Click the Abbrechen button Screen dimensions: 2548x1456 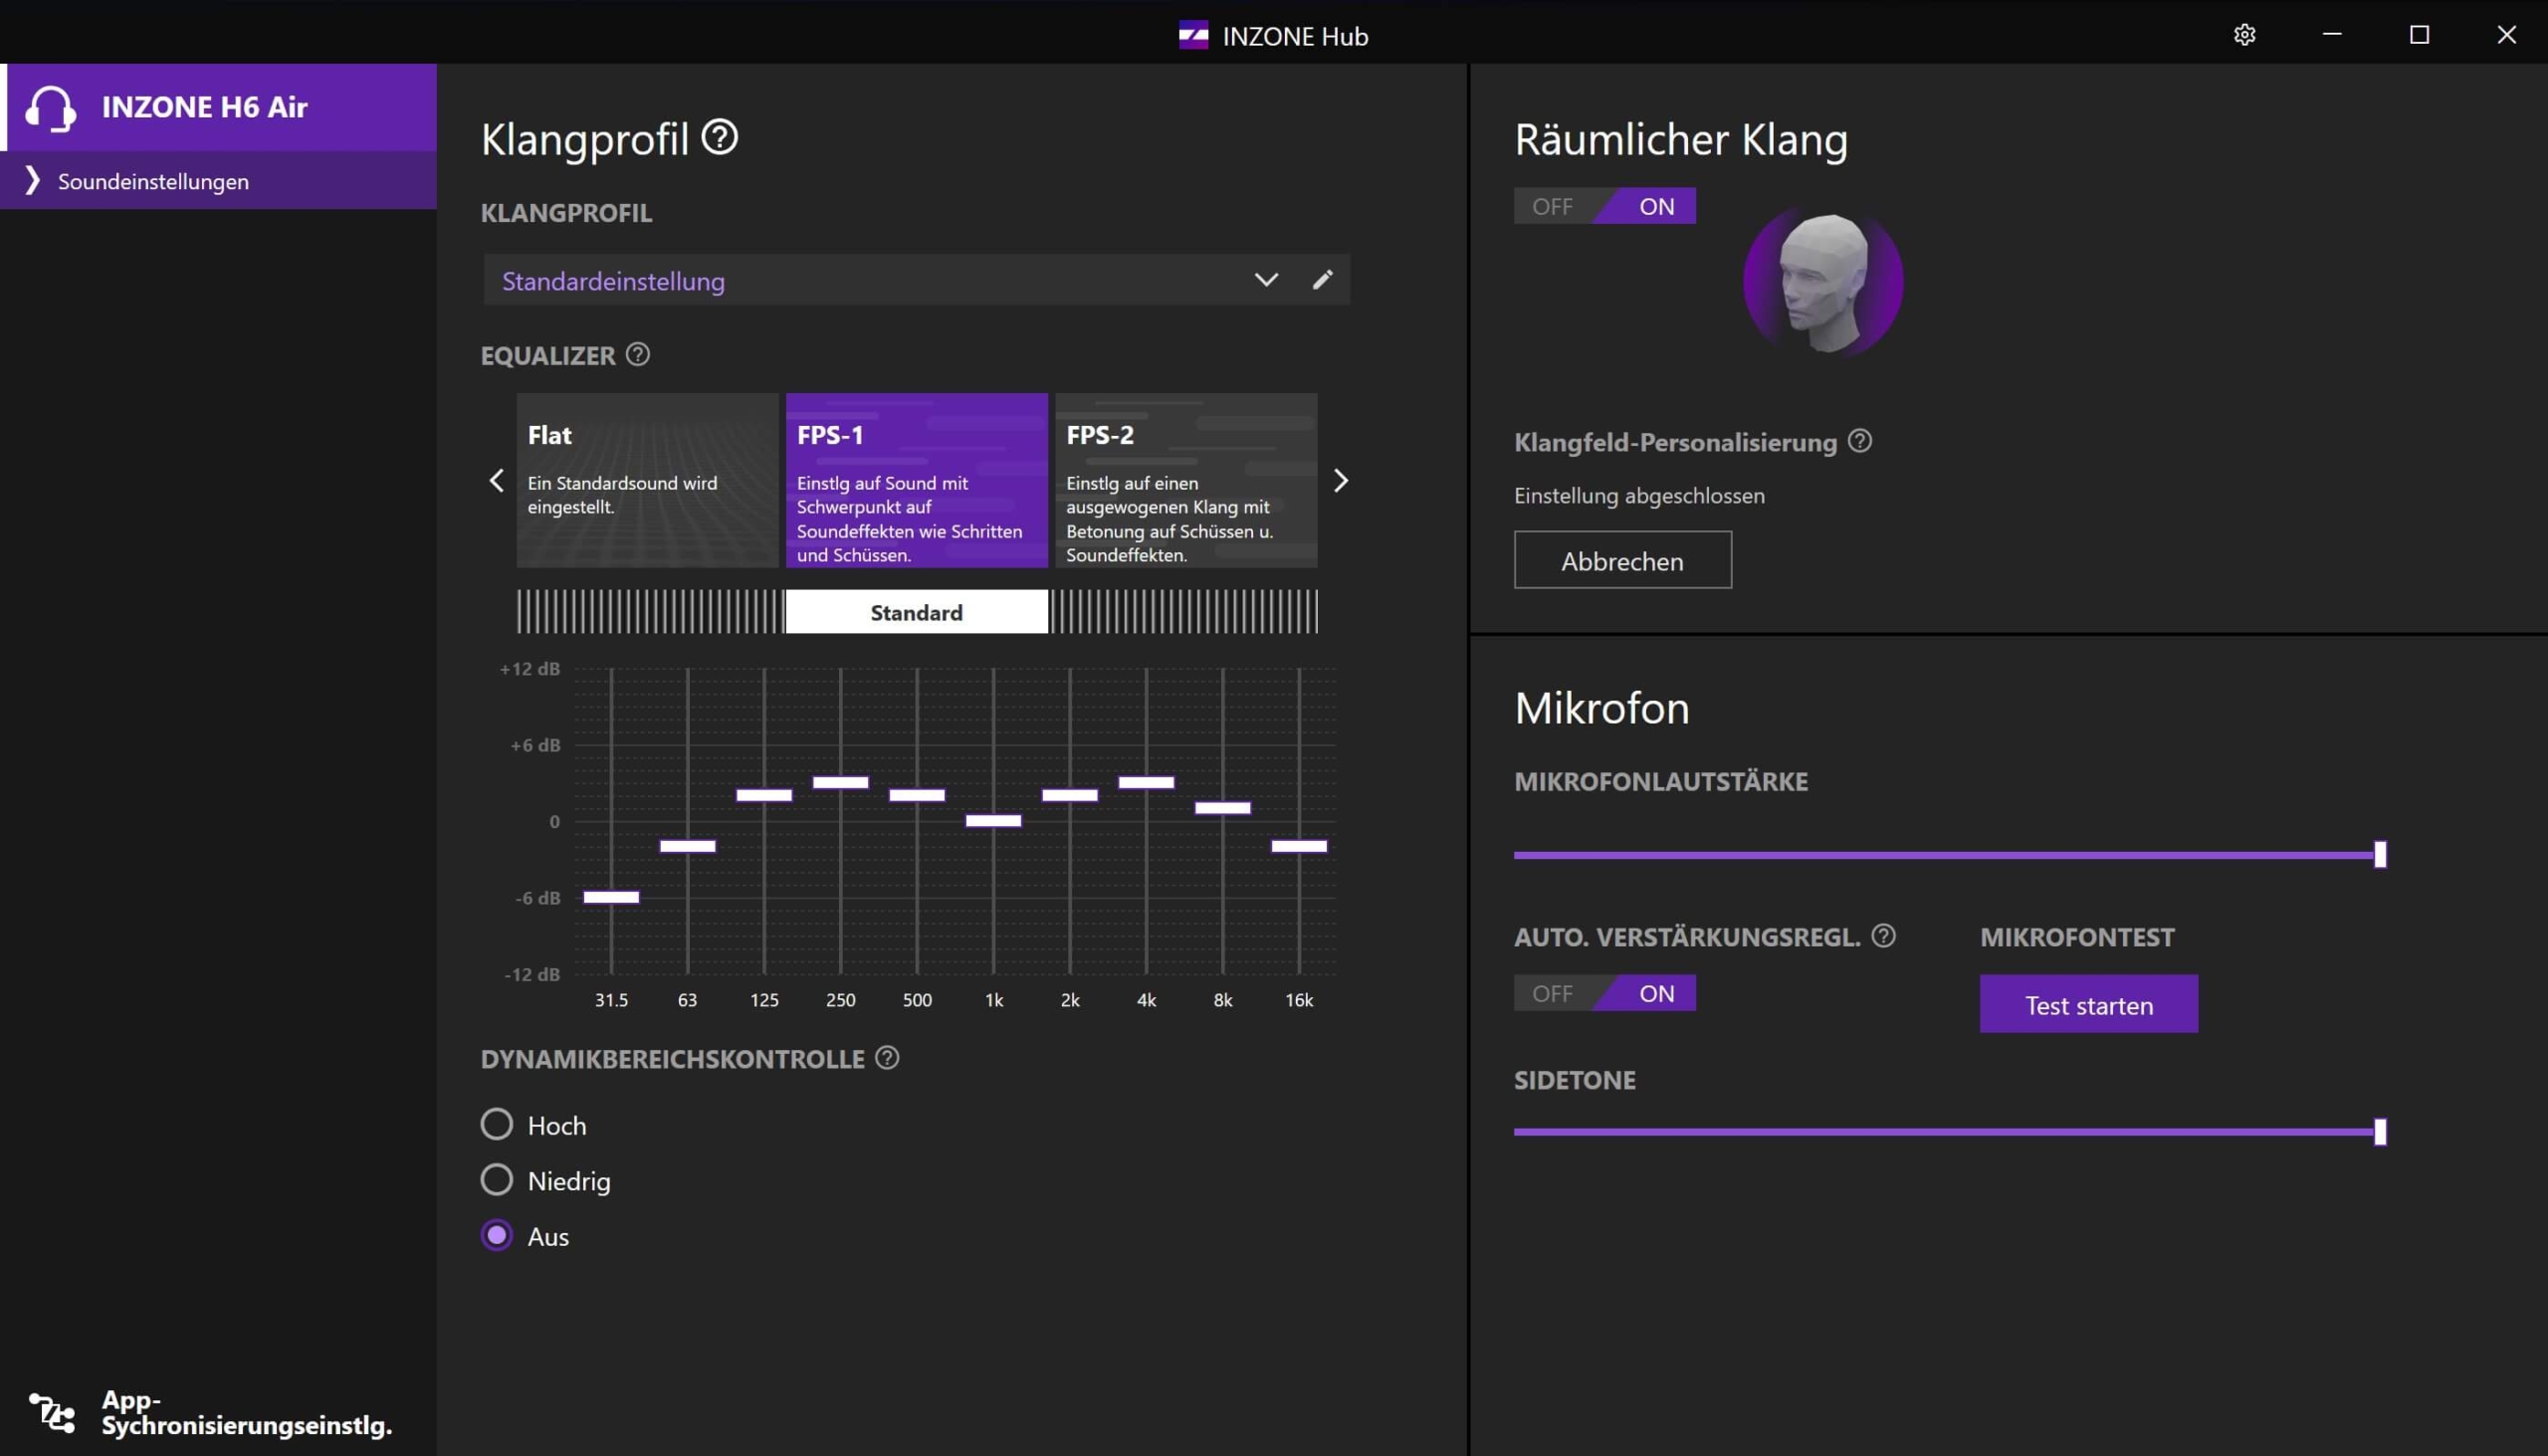pos(1622,560)
